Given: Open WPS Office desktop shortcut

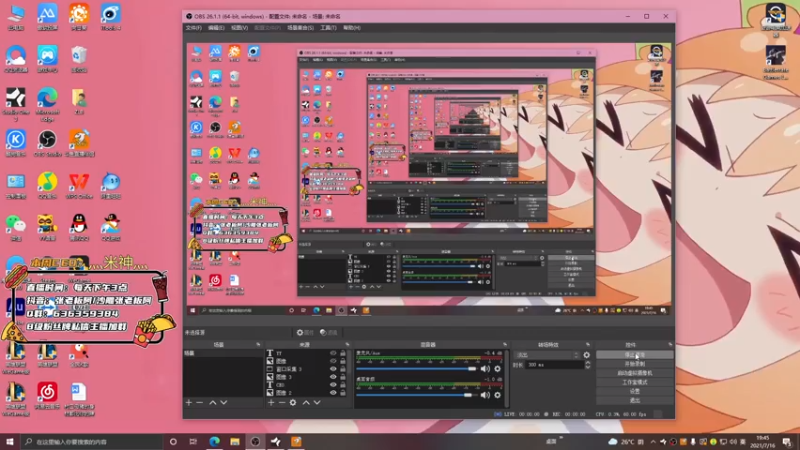Looking at the screenshot, I should 79,186.
